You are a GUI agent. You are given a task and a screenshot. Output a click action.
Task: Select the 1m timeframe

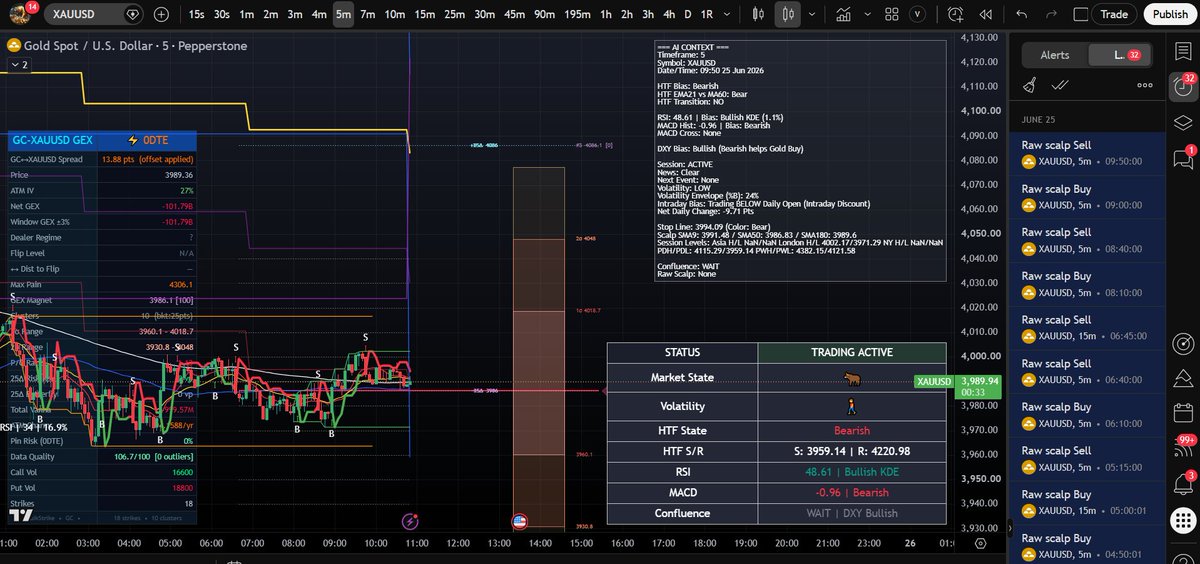point(246,15)
